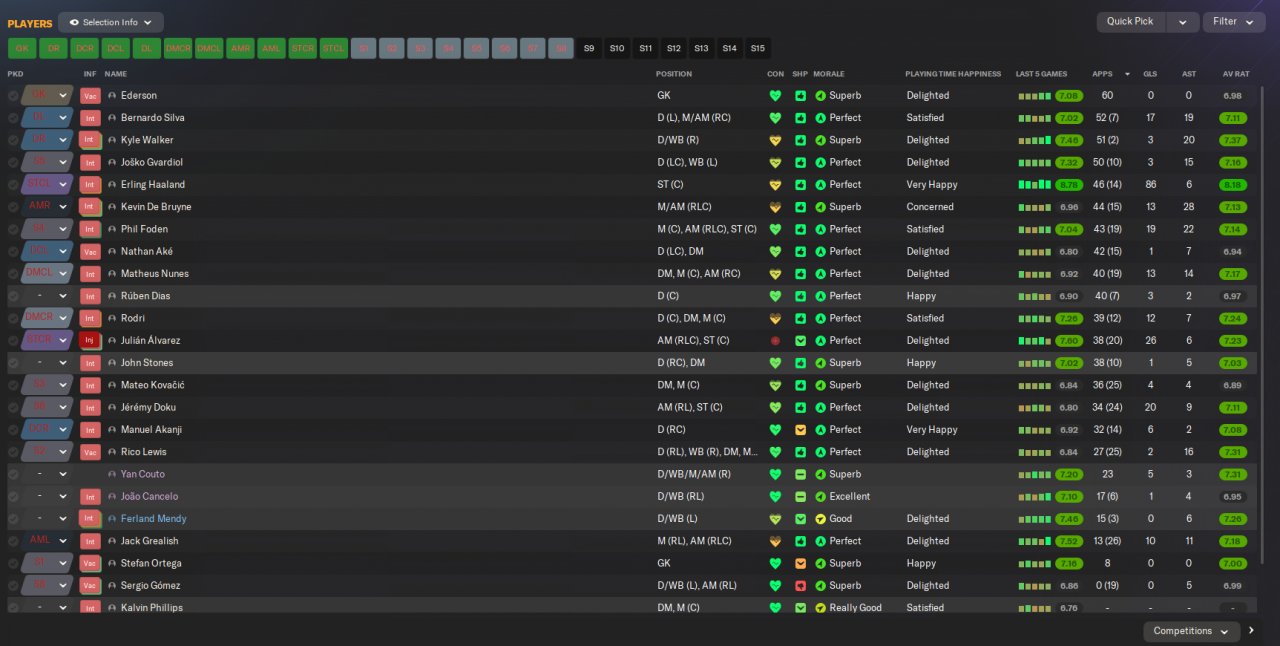Image resolution: width=1280 pixels, height=646 pixels.
Task: Click Nathan Aké's Vac status badge
Action: coord(90,252)
